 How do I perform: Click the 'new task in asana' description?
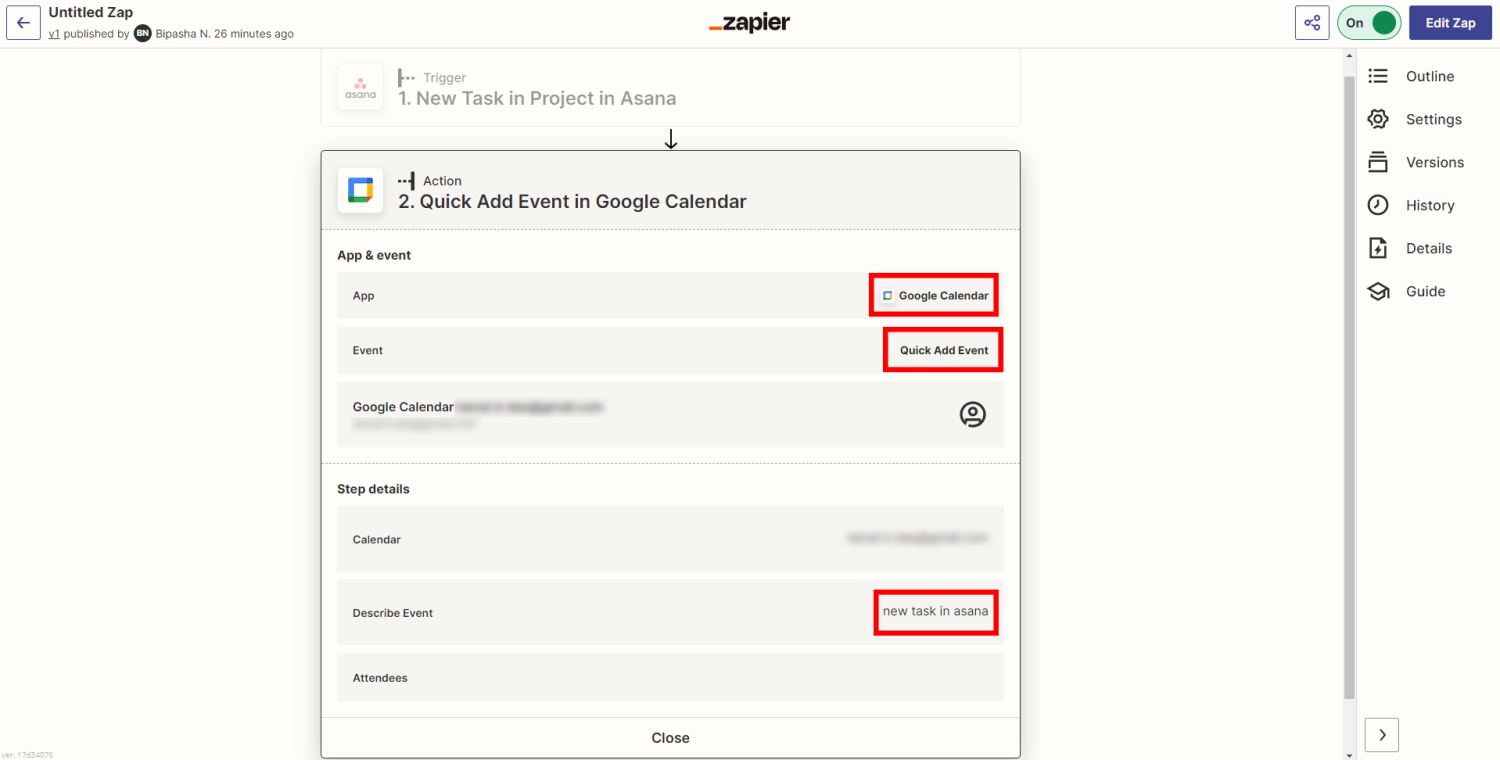click(x=935, y=611)
